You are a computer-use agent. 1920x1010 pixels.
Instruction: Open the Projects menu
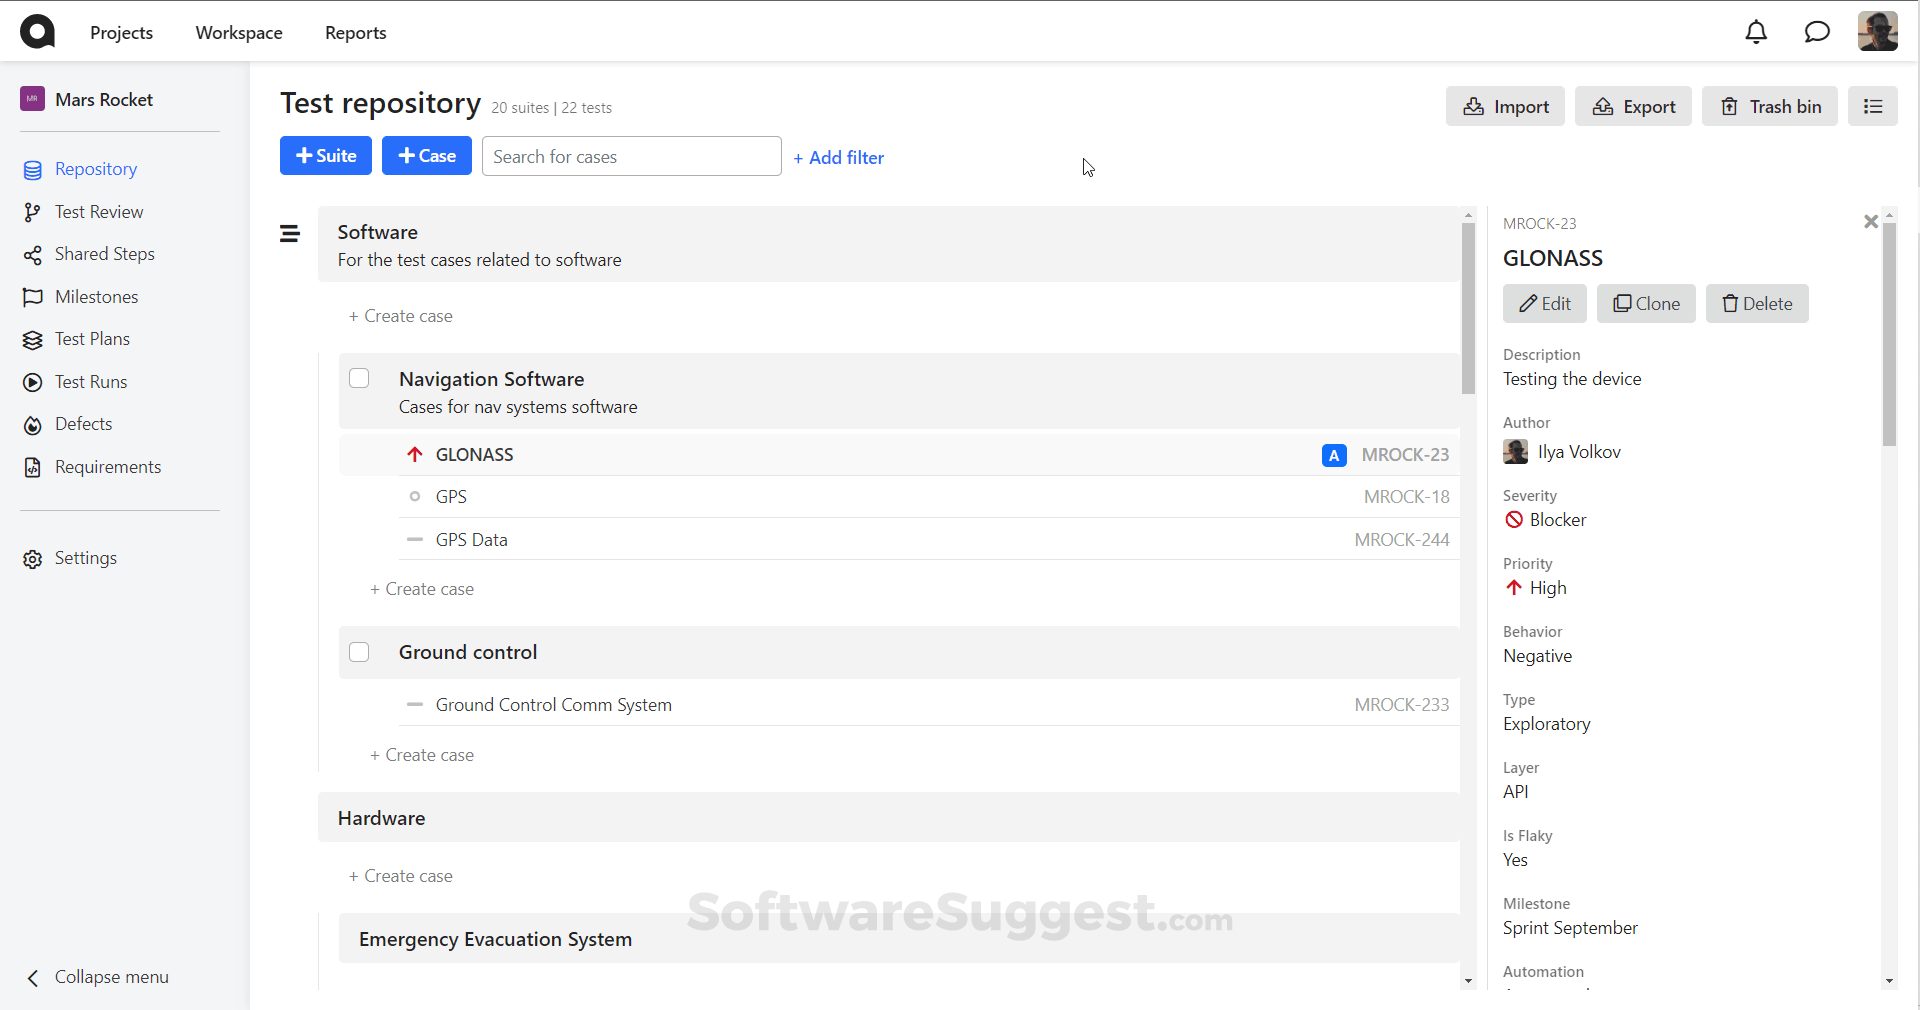(x=121, y=32)
